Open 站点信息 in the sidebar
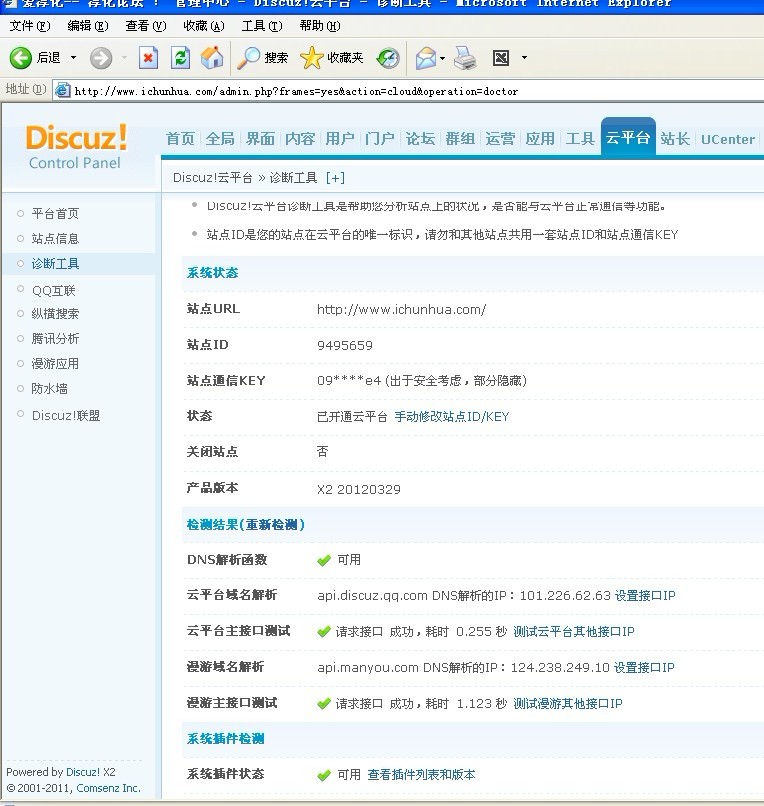This screenshot has height=806, width=764. [x=55, y=239]
